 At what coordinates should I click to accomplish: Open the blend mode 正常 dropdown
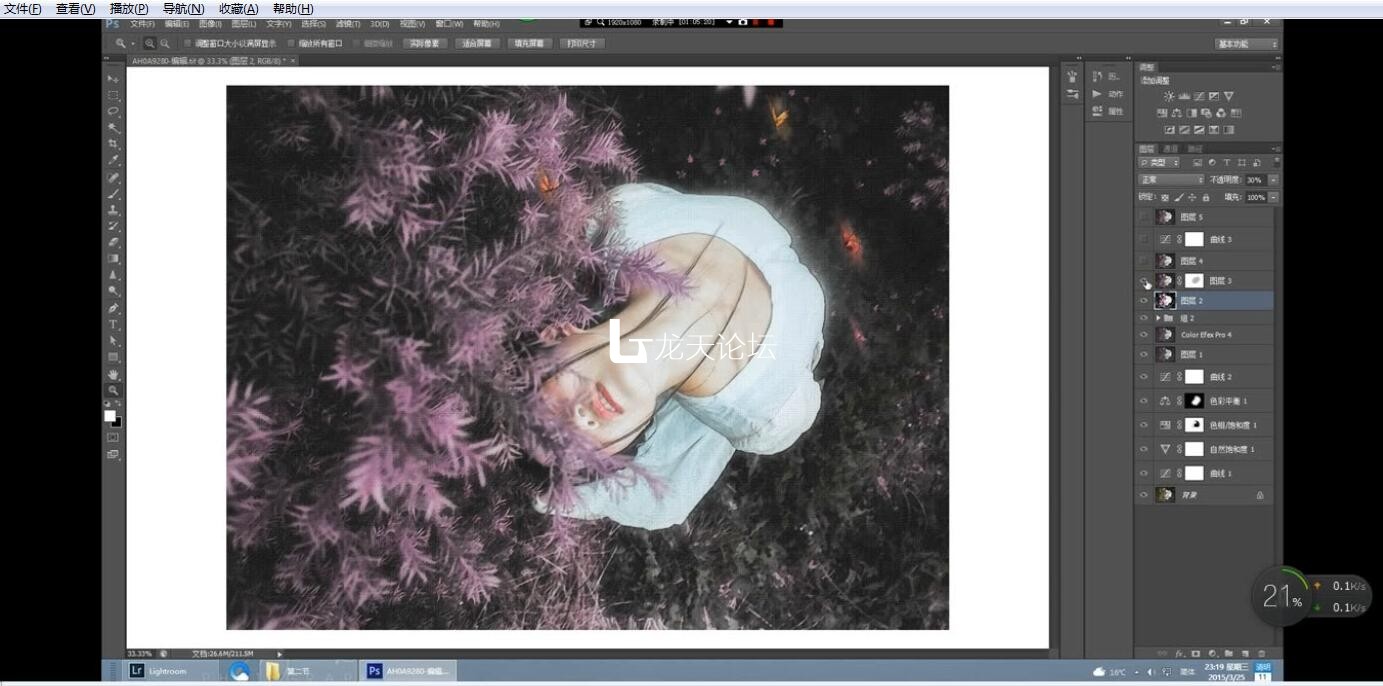click(1170, 180)
